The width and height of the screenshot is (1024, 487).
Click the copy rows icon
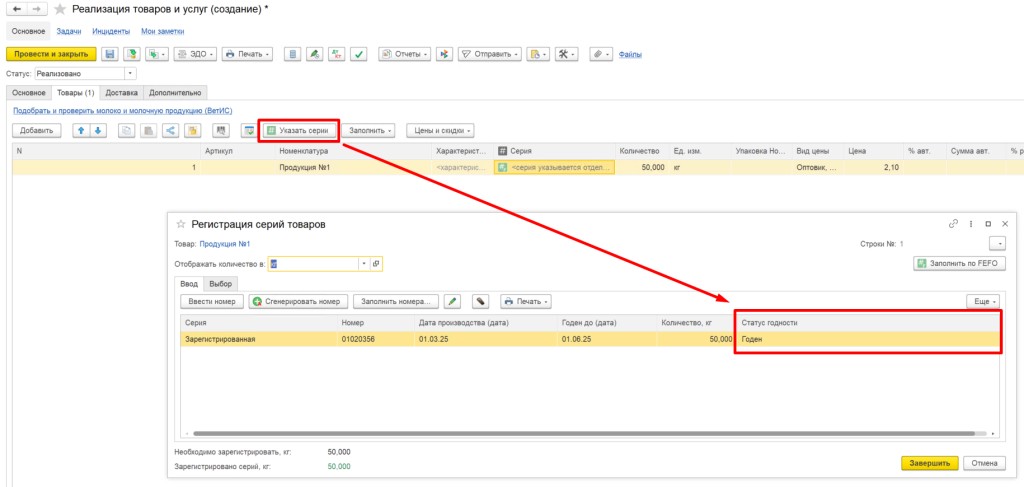point(126,131)
